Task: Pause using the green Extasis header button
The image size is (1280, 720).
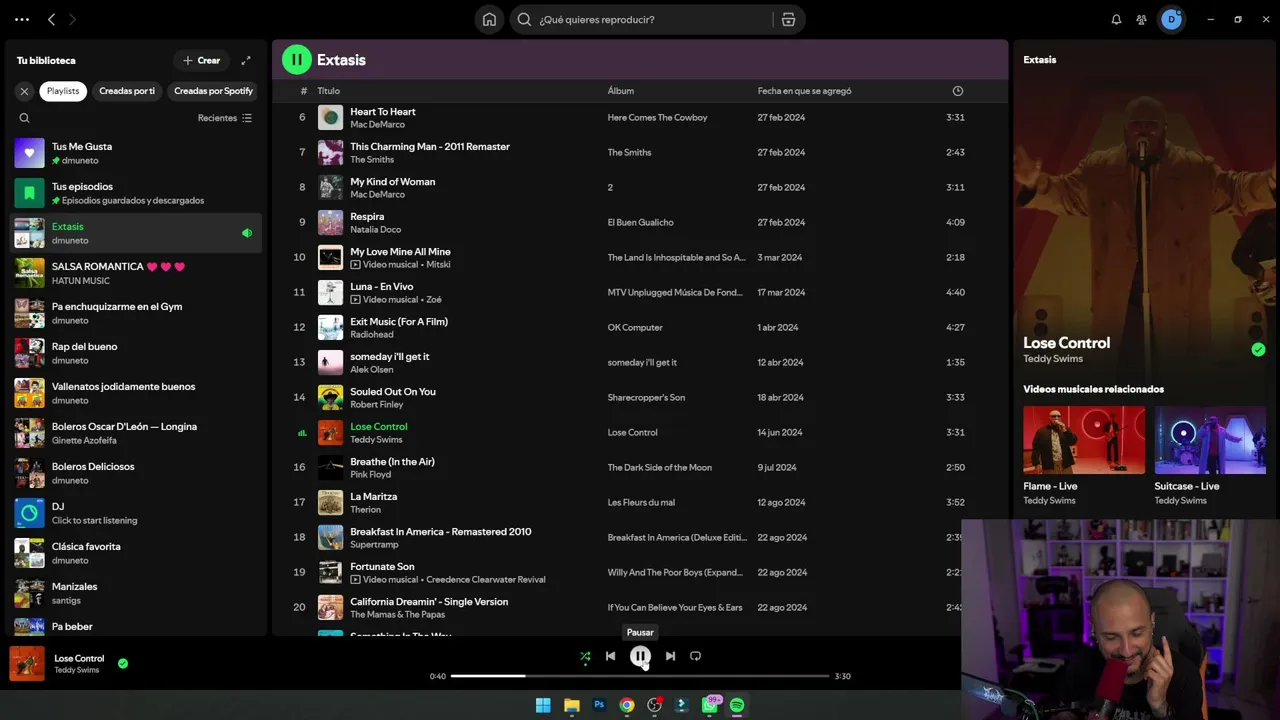Action: 297,60
